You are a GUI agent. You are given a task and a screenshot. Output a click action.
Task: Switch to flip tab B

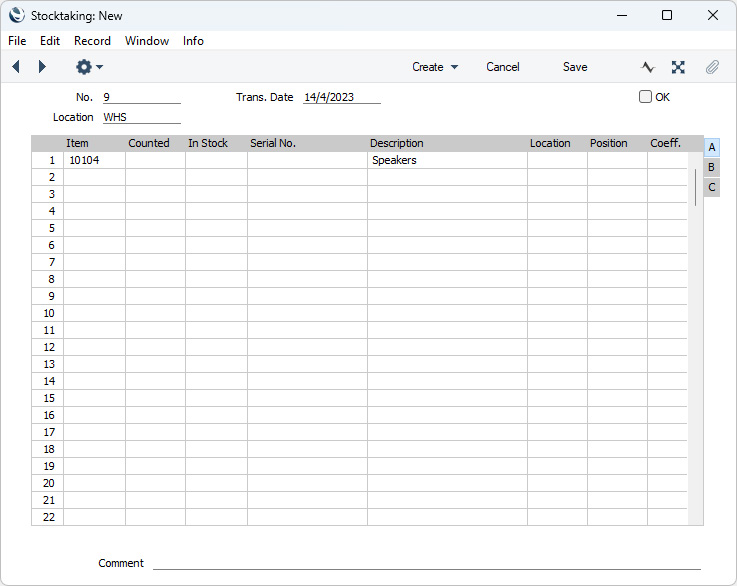pyautogui.click(x=711, y=167)
